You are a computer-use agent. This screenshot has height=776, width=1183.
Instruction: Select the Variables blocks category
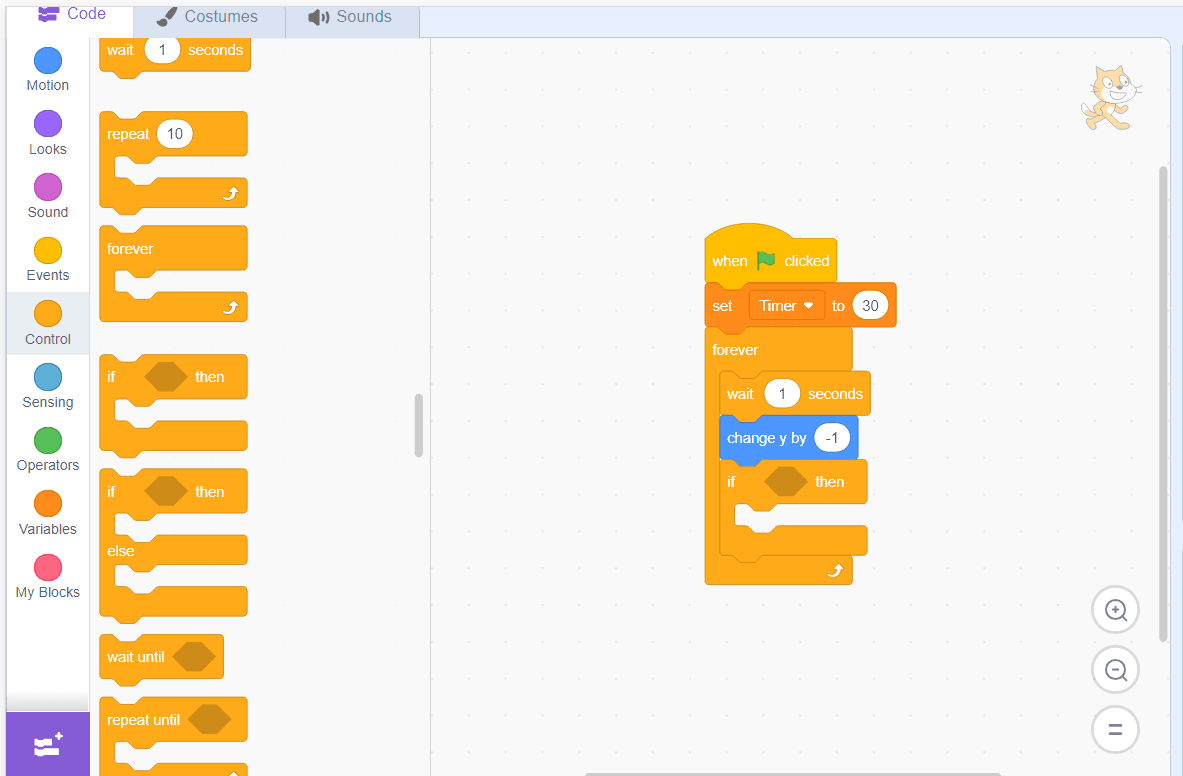point(48,514)
